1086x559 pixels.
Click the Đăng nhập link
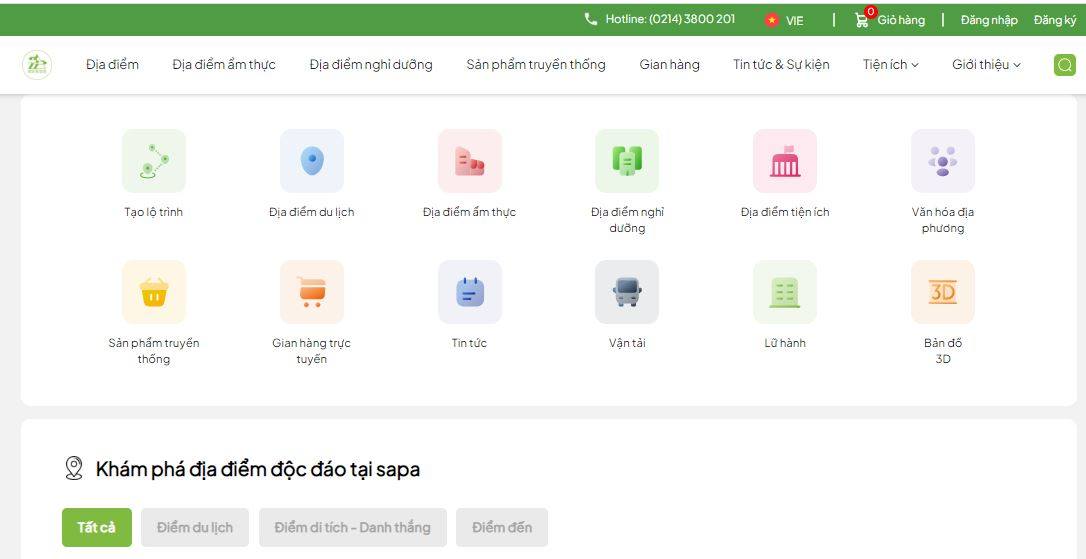pos(989,20)
